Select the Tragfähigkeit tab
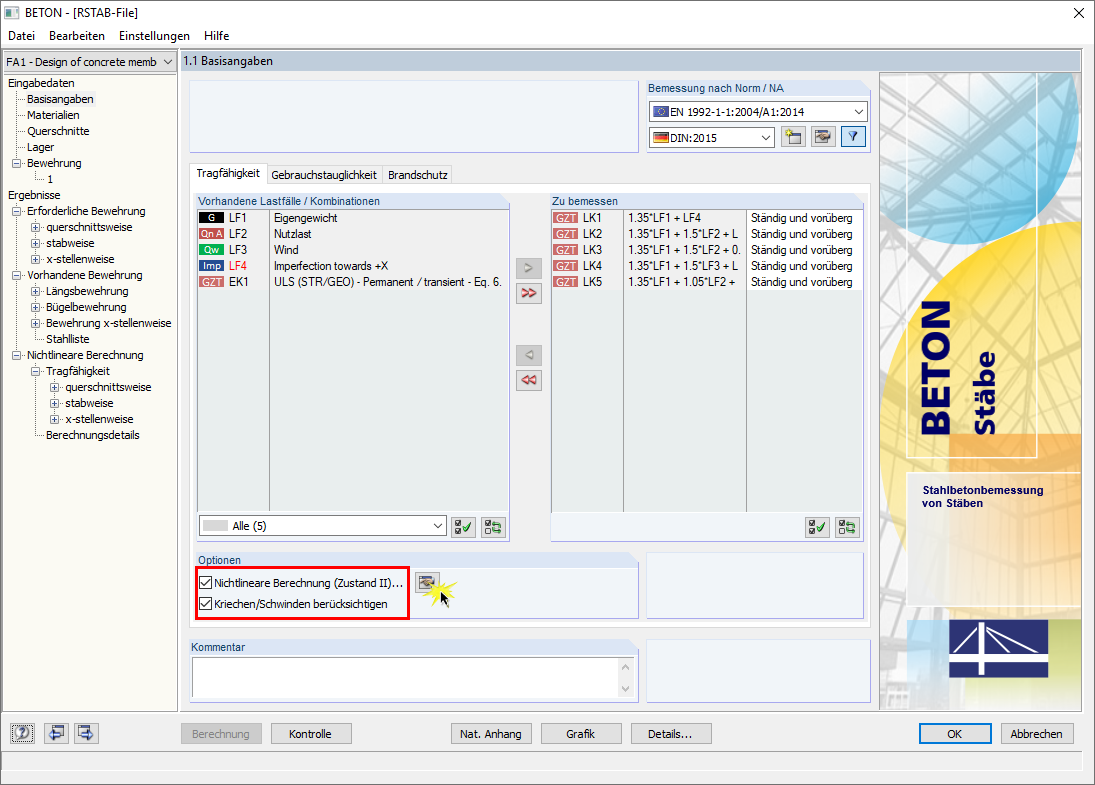1095x785 pixels. pos(228,173)
